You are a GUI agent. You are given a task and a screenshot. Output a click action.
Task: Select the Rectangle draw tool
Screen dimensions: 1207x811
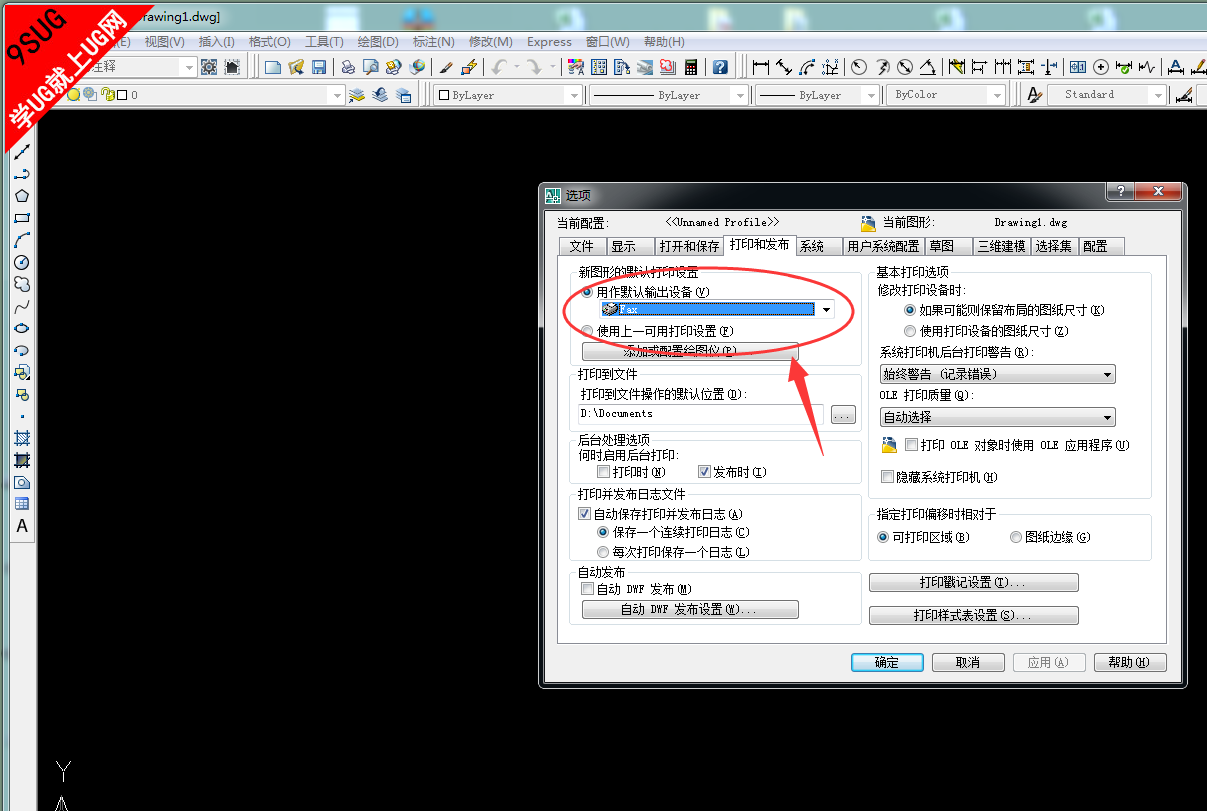[22, 217]
